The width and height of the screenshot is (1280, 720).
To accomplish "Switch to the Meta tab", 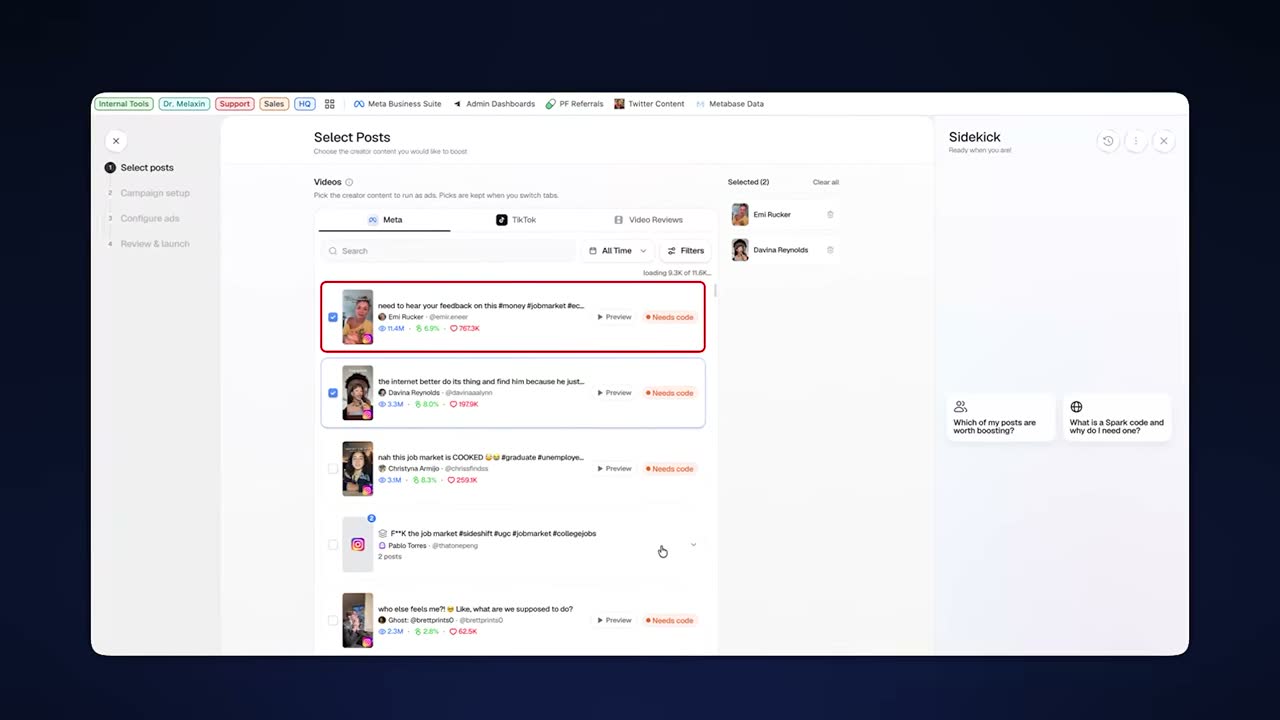I will click(385, 220).
